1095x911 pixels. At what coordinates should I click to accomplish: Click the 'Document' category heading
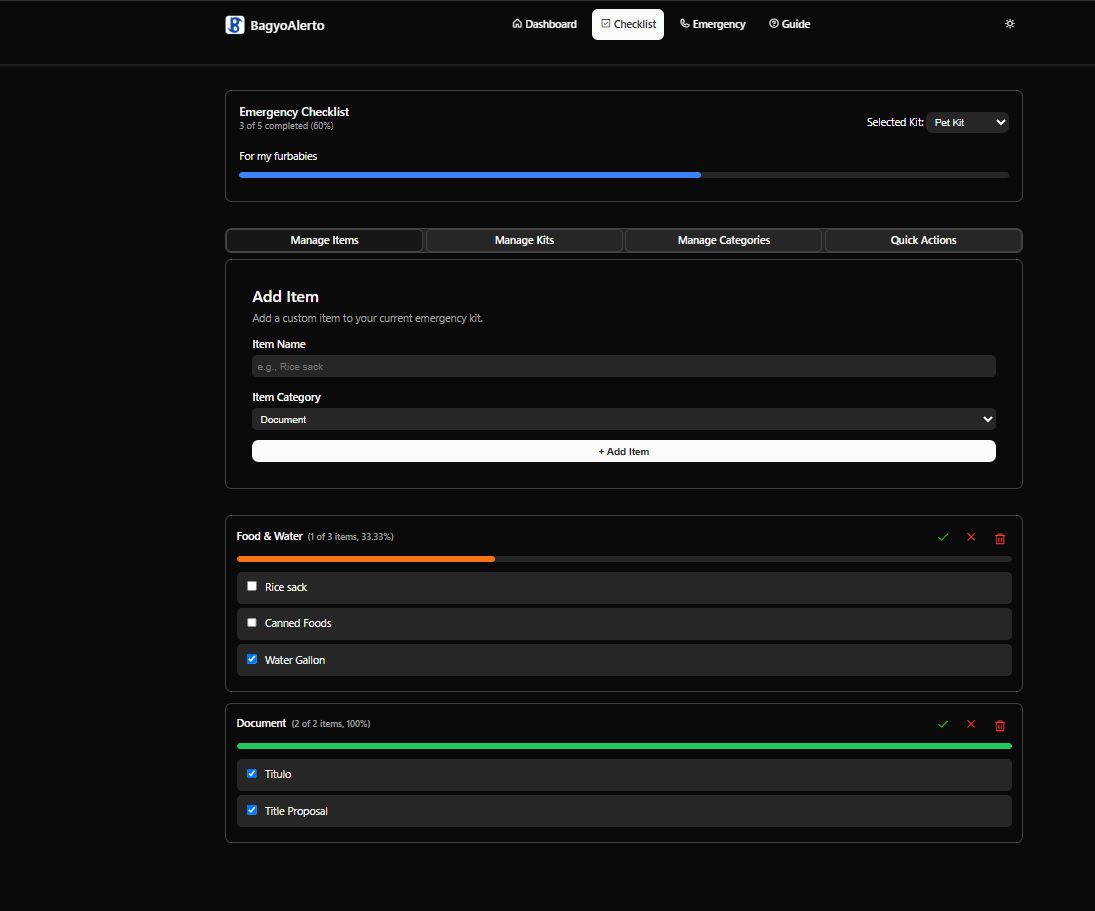click(x=261, y=723)
